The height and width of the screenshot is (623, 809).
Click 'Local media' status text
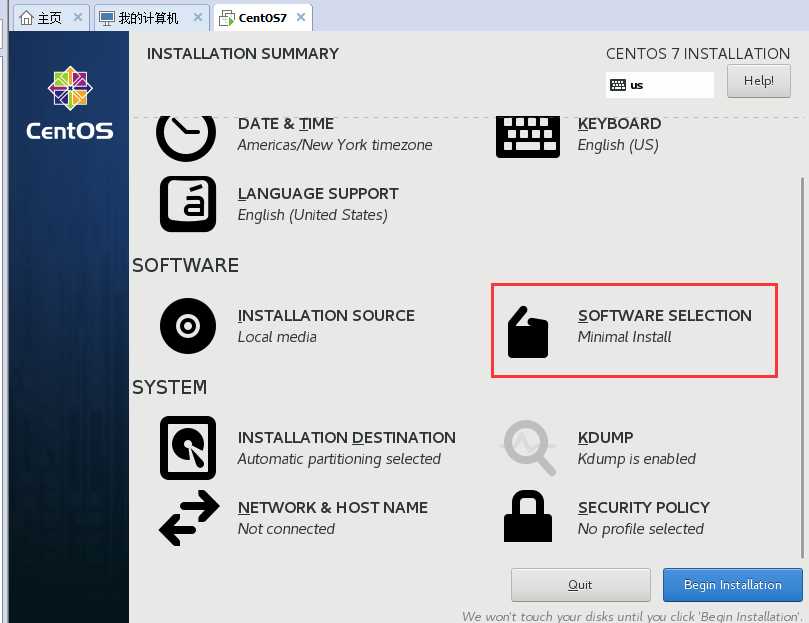point(277,337)
